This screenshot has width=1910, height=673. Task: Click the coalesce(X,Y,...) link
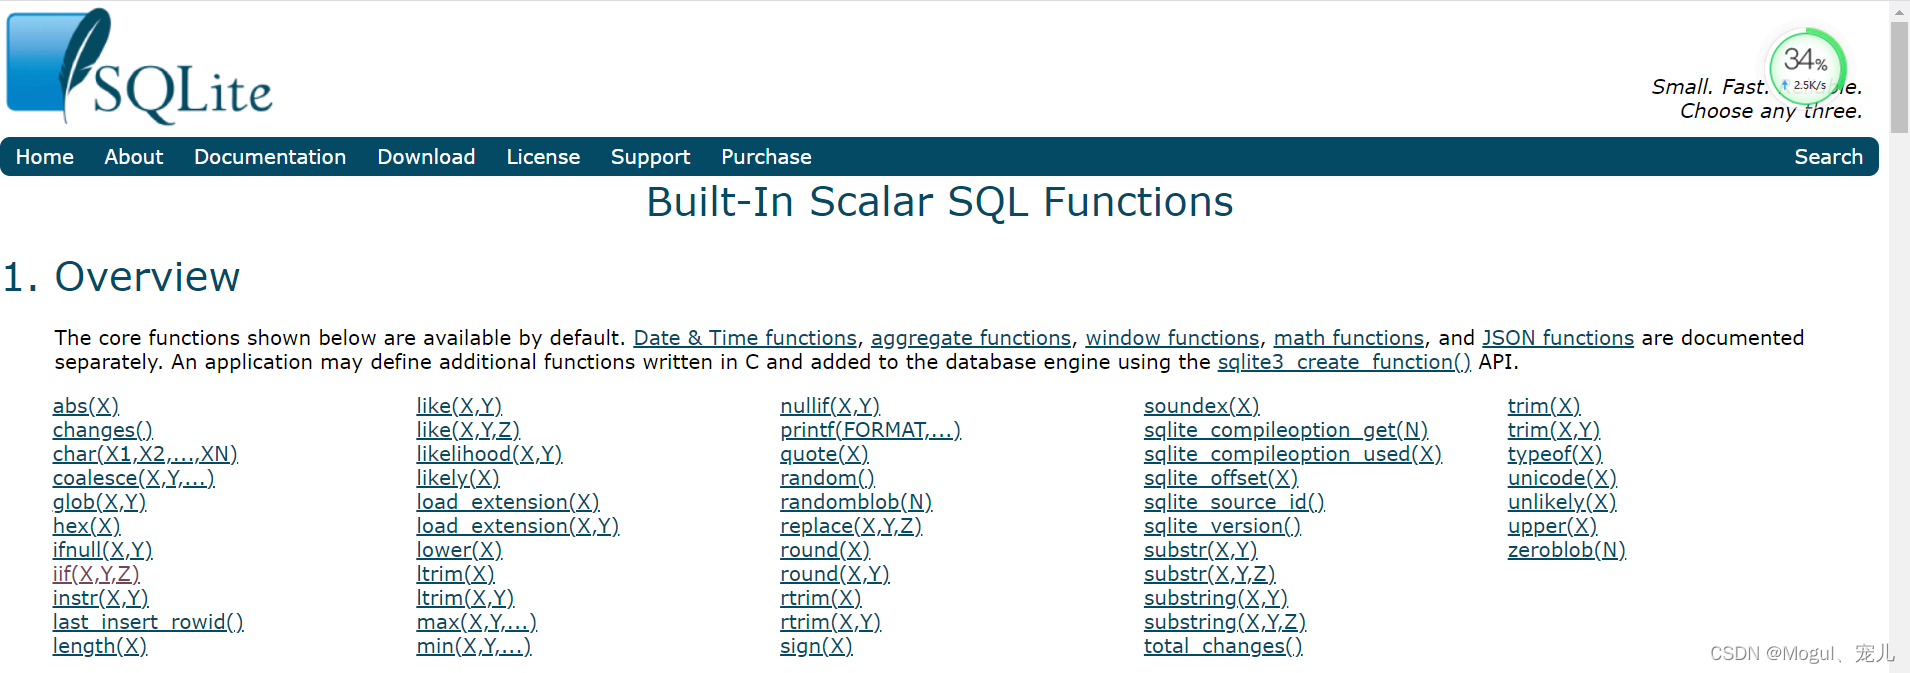point(134,478)
